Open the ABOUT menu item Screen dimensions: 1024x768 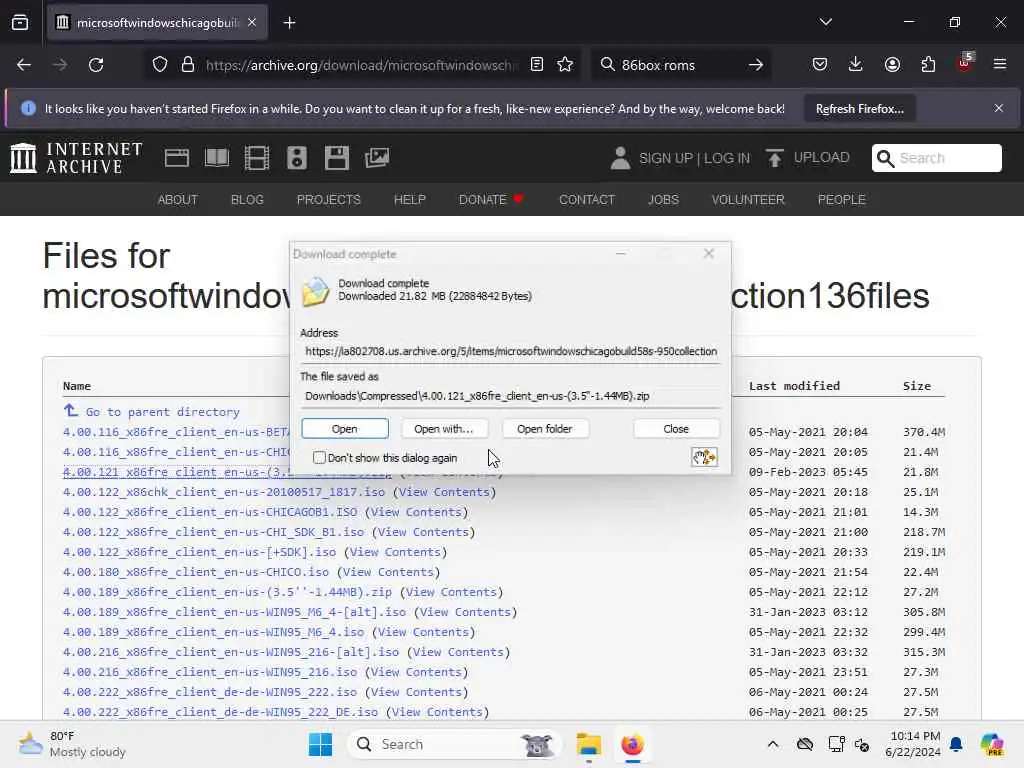coord(178,200)
